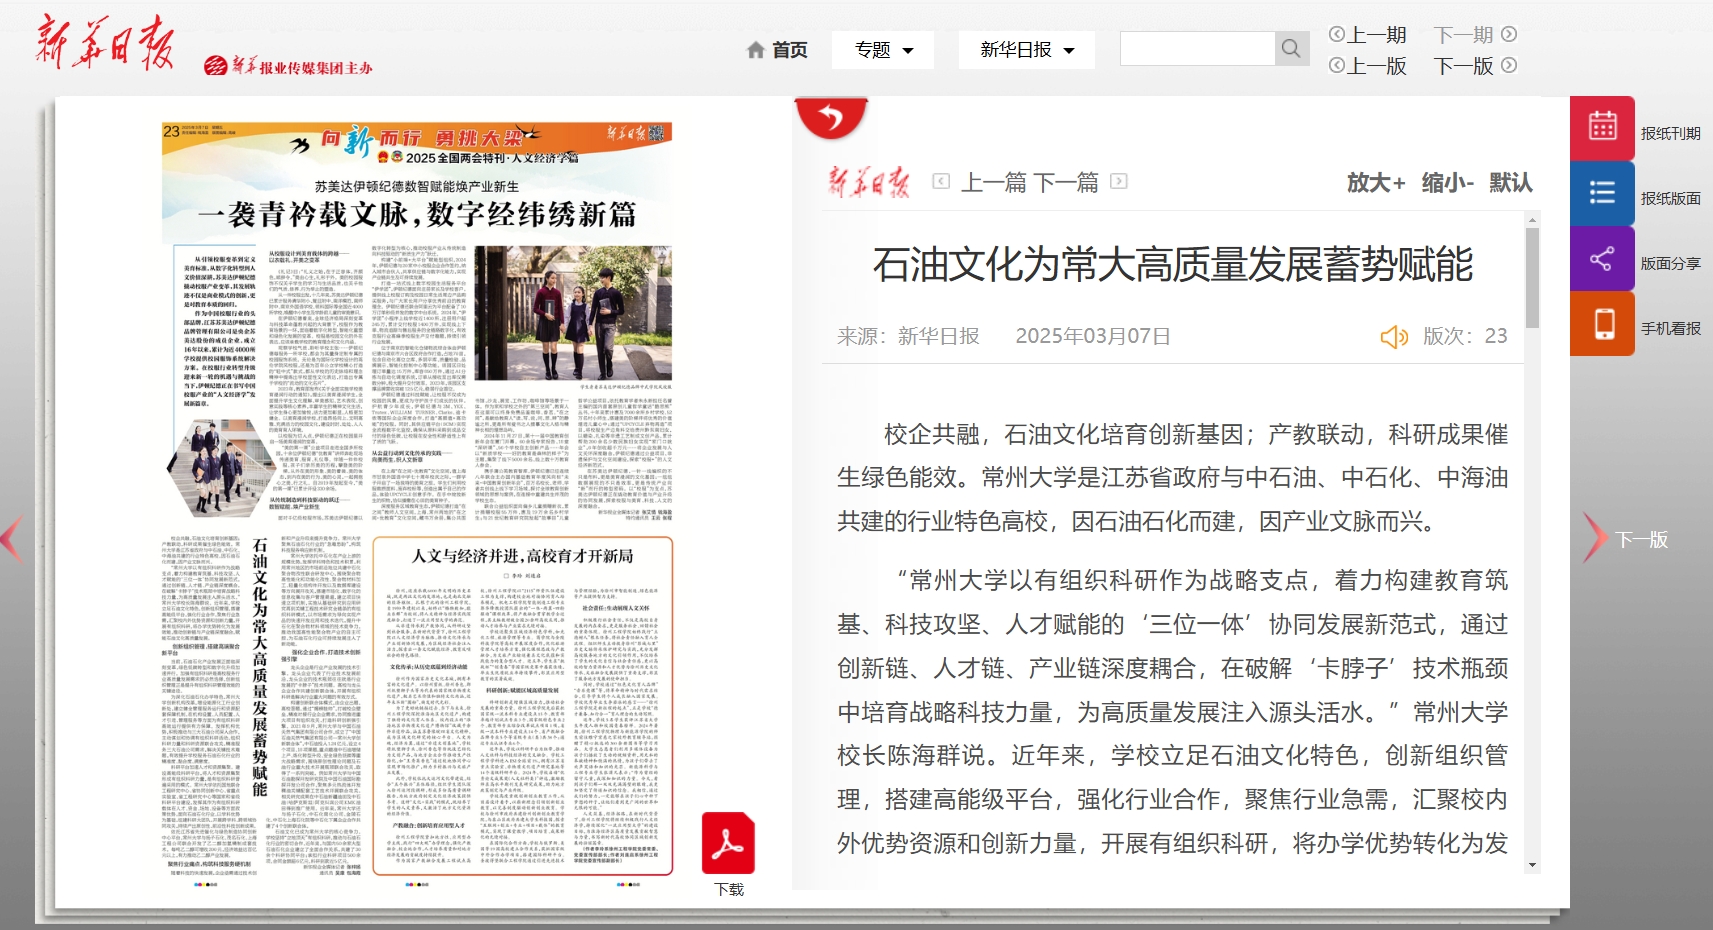Screen dimensions: 1713x930
Task: Click the red back arrow icon
Action: (x=831, y=119)
